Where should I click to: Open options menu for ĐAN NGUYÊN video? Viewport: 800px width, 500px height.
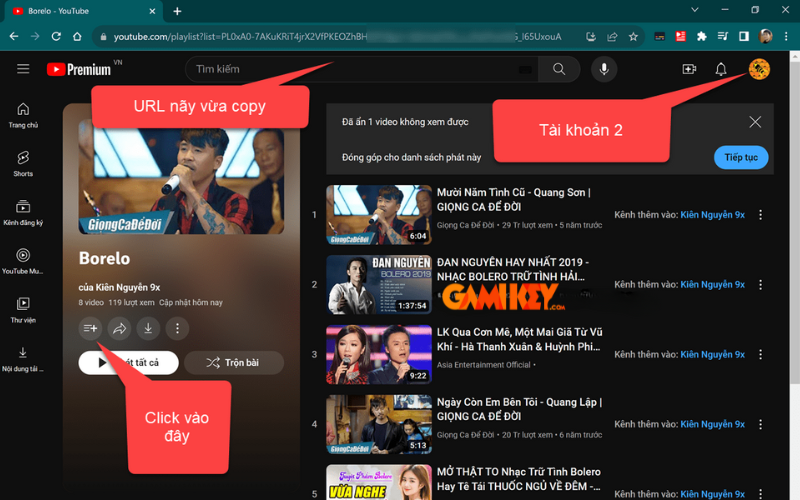(x=761, y=285)
